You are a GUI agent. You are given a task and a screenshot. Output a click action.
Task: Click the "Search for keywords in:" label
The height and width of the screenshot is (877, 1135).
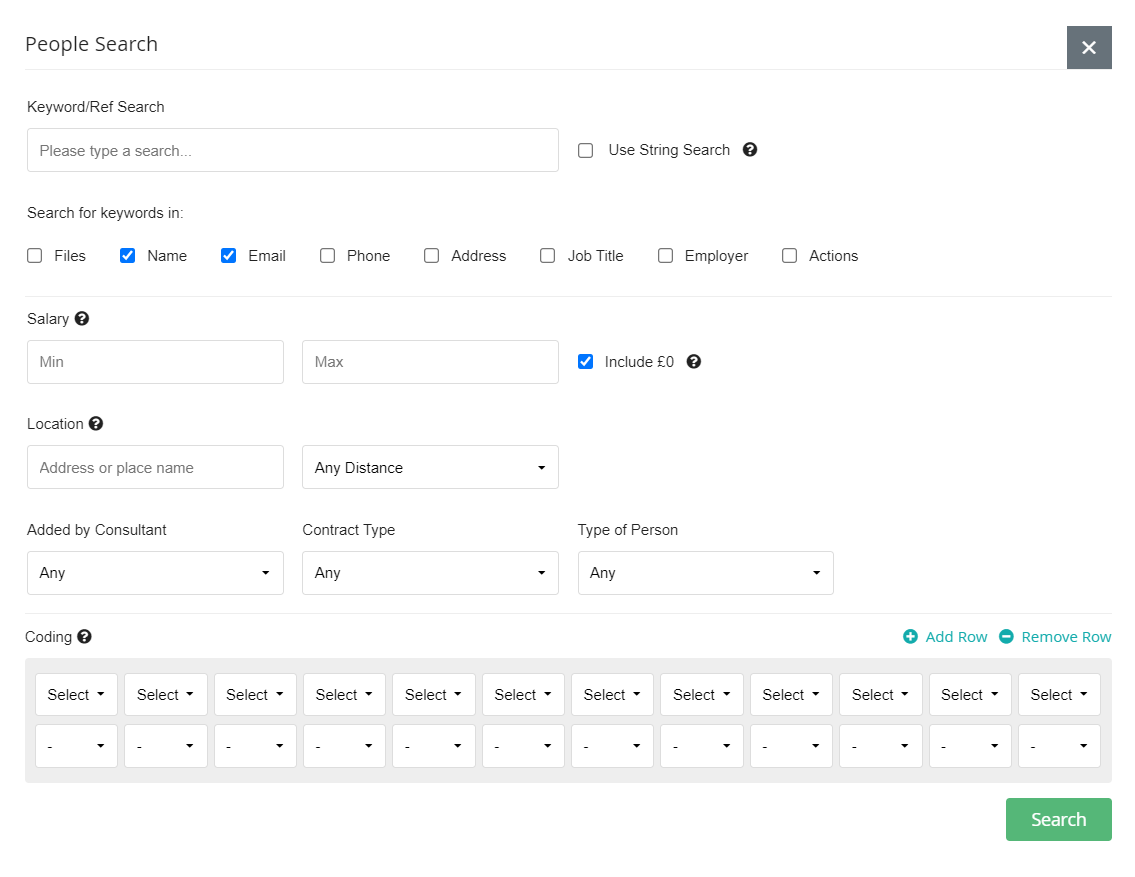[x=105, y=213]
